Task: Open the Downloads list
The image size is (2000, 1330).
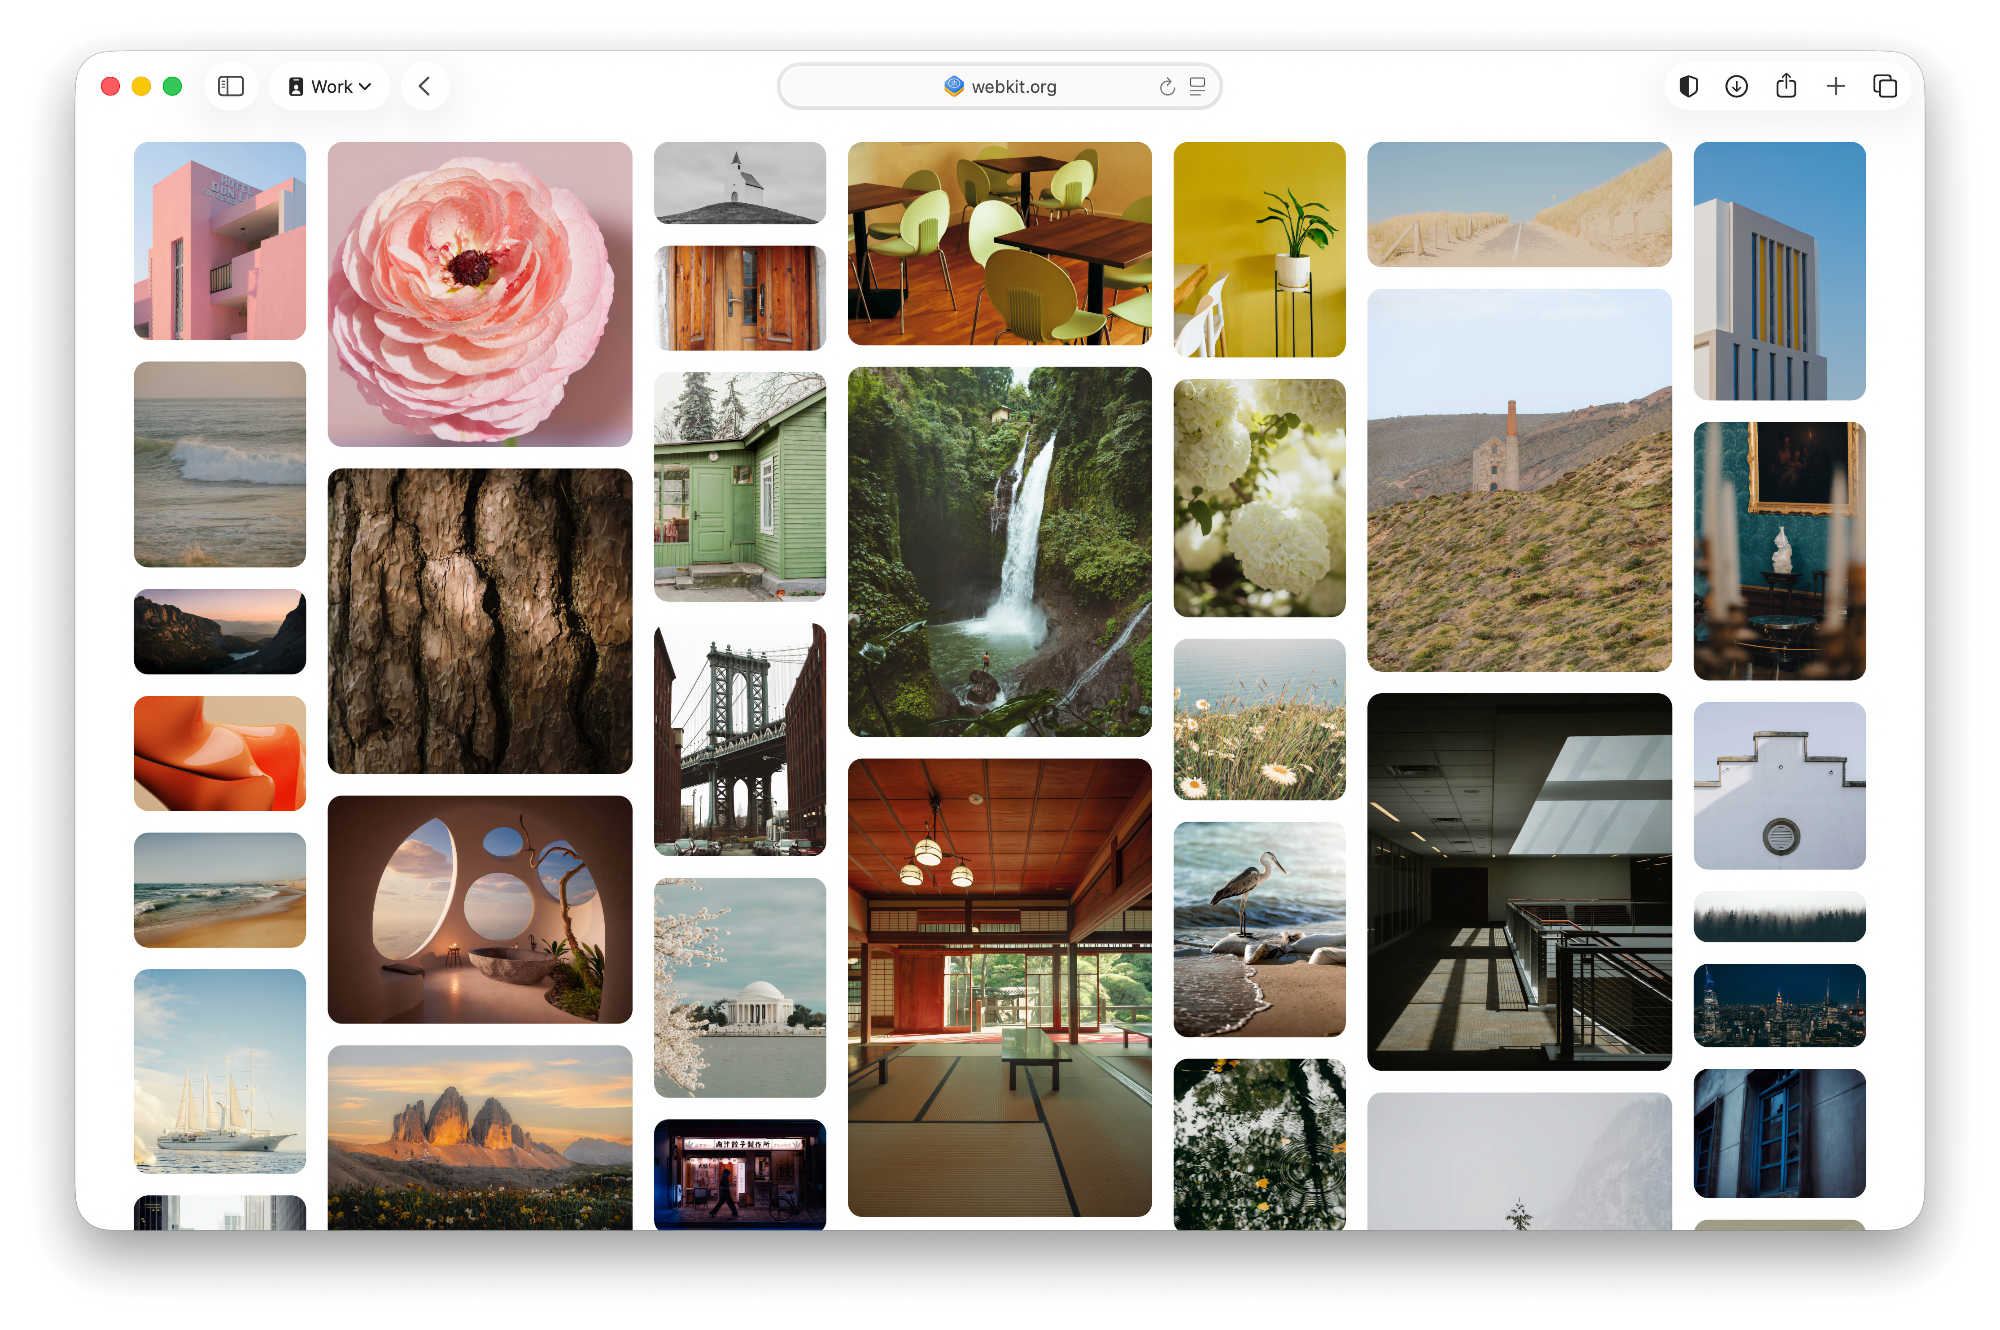Action: point(1737,86)
